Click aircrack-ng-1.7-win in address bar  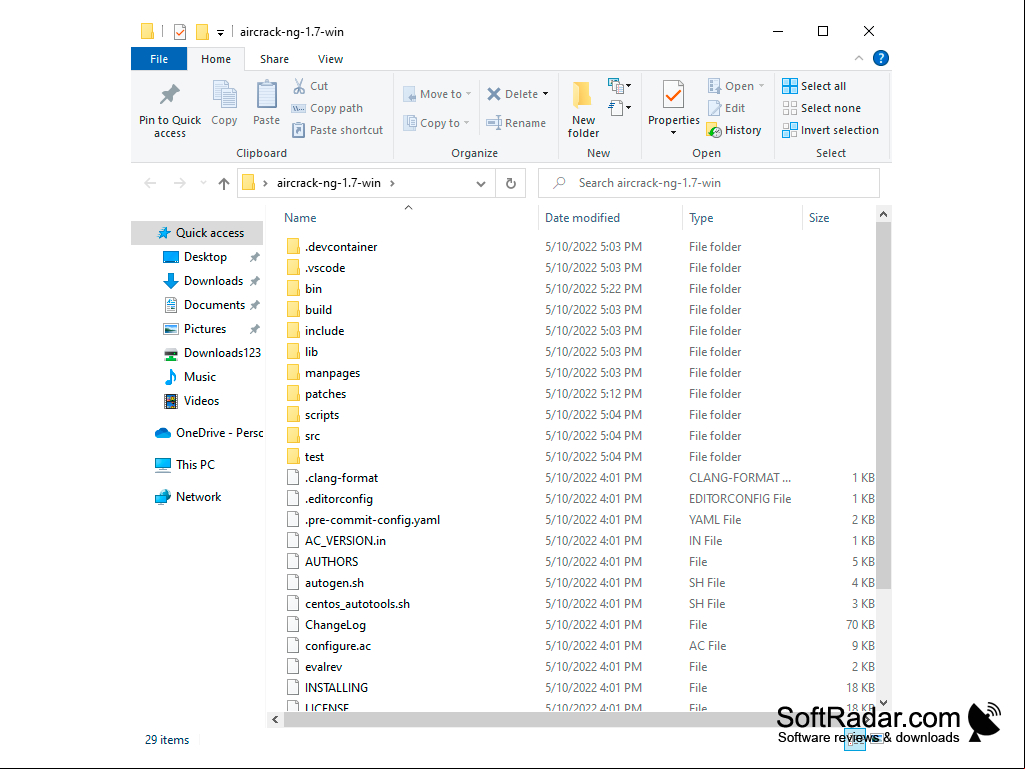click(x=328, y=184)
